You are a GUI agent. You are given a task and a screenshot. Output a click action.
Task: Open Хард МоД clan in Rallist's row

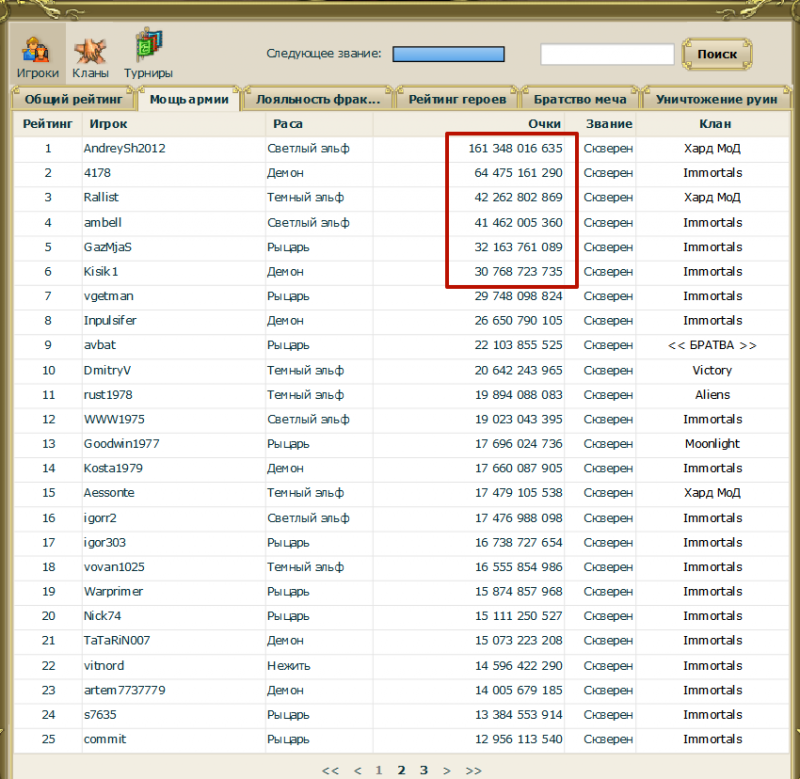pos(712,197)
